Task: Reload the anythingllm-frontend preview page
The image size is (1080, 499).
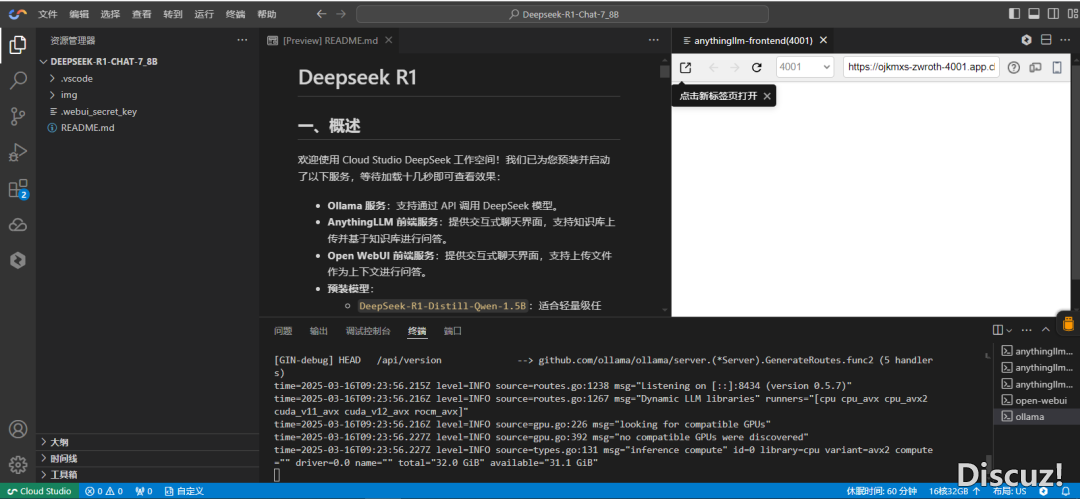Action: point(756,68)
